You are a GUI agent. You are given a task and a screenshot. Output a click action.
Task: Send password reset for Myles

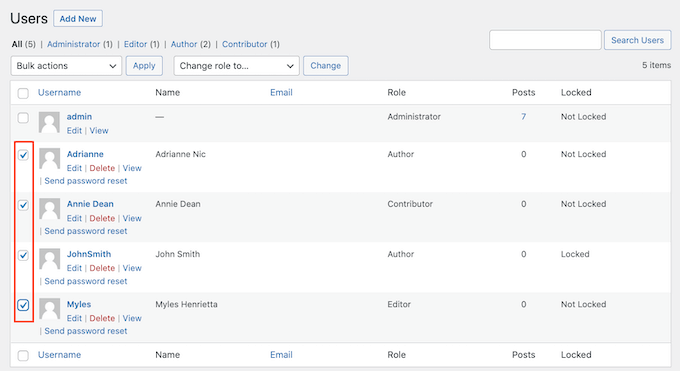[86, 331]
